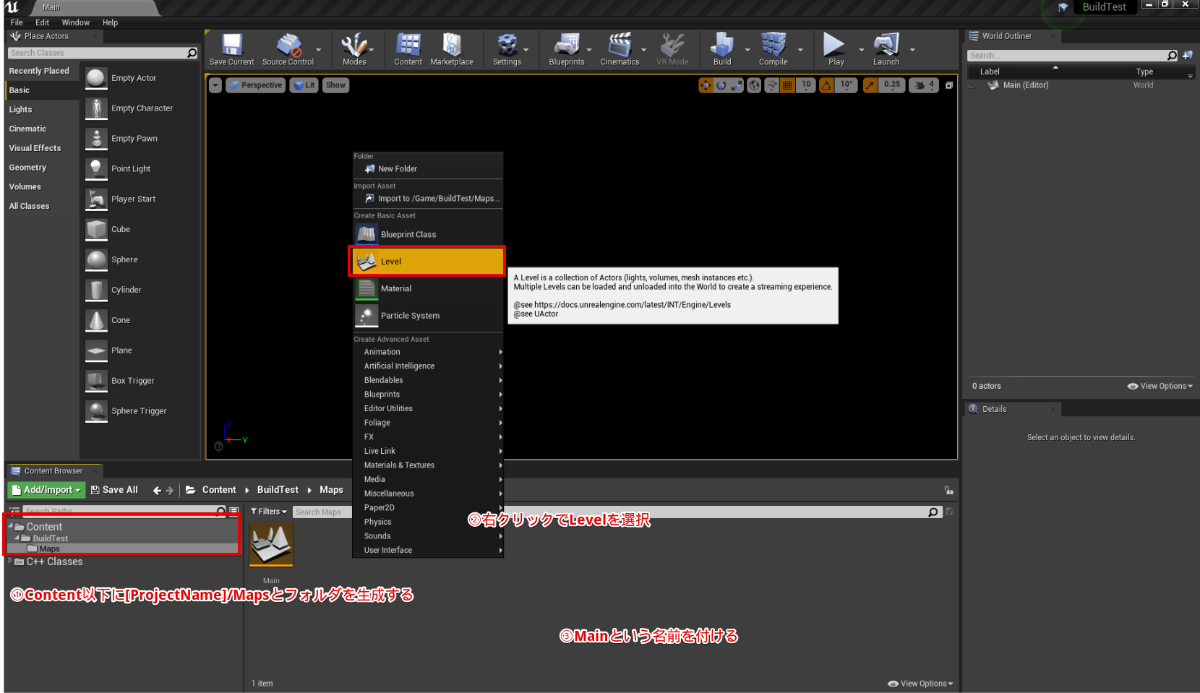The height and width of the screenshot is (693, 1200).
Task: Toggle the Lit view mode button
Action: [x=304, y=85]
